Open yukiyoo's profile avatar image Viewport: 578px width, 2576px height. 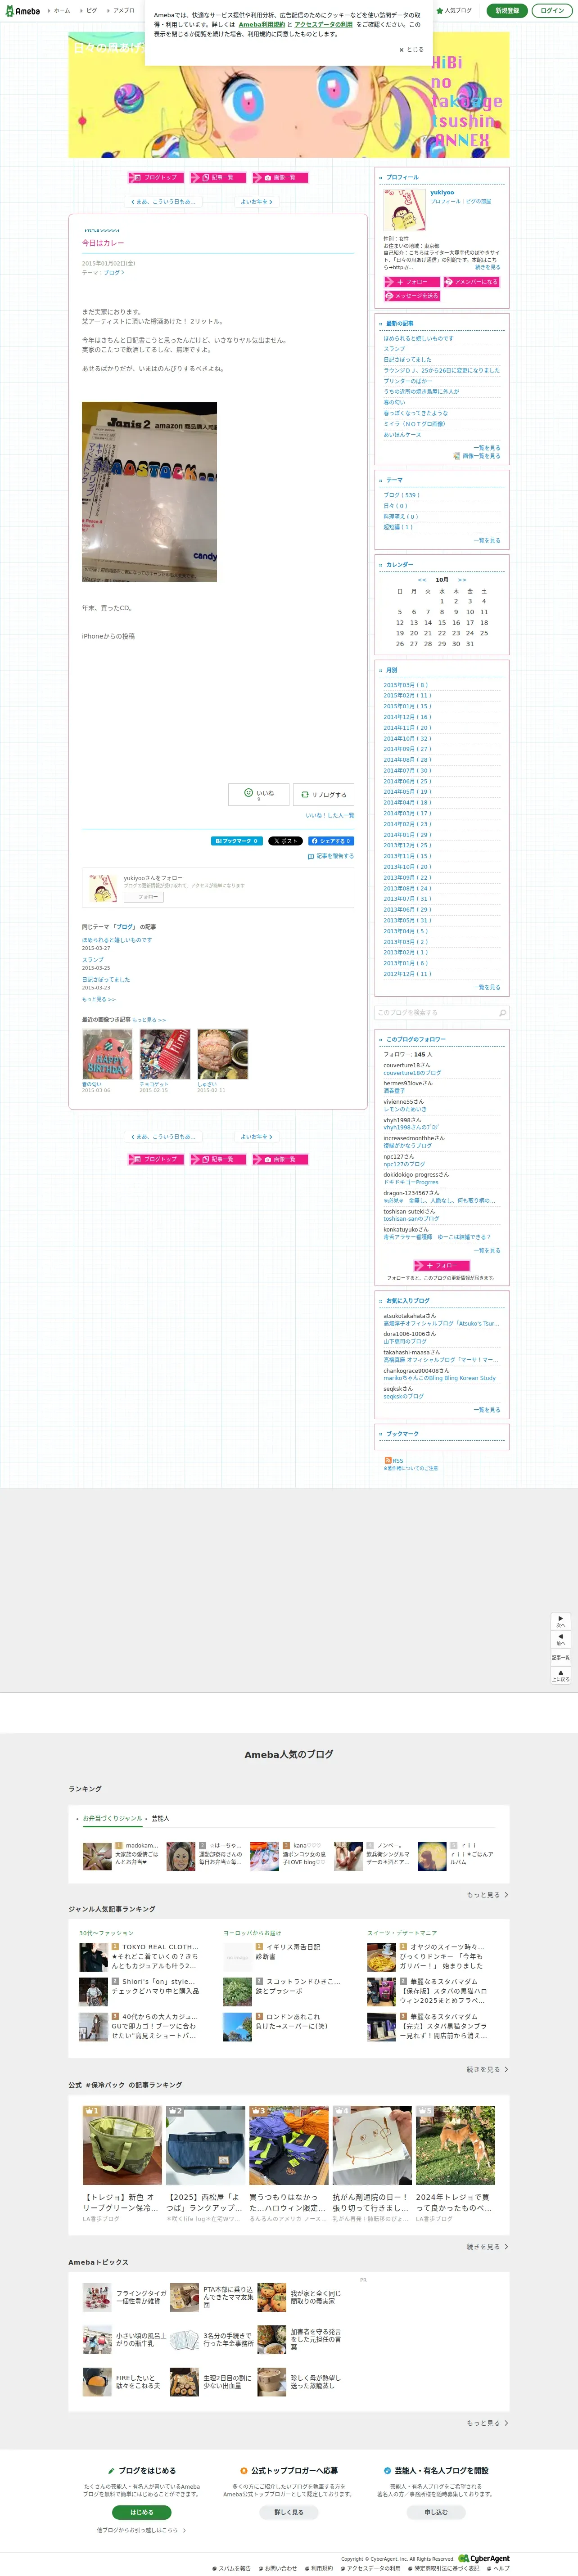point(405,210)
